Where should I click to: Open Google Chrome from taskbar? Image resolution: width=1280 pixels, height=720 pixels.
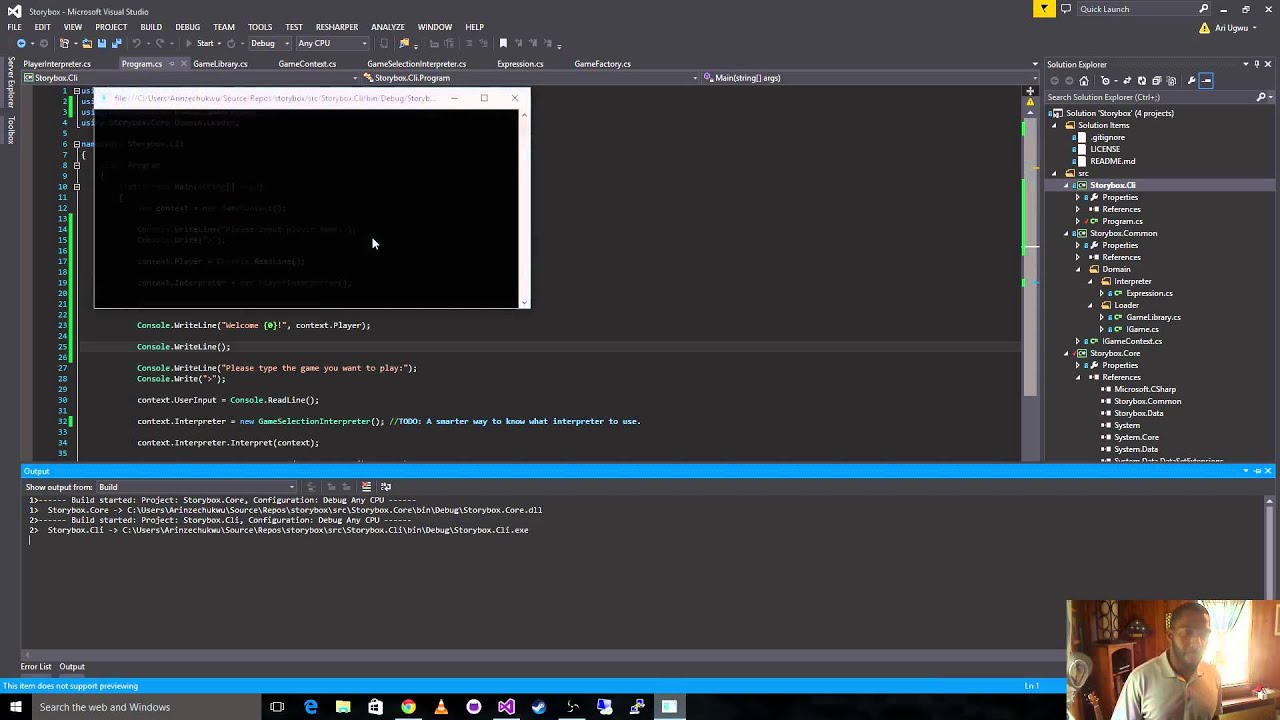click(408, 707)
